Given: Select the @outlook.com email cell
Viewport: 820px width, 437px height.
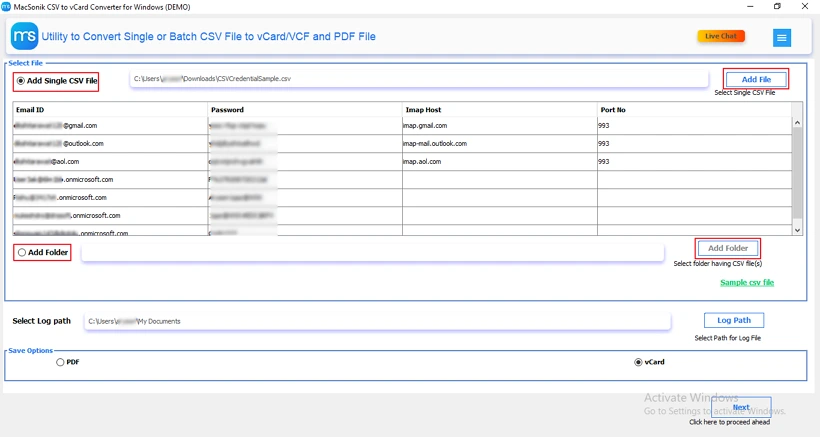Looking at the screenshot, I should 110,144.
